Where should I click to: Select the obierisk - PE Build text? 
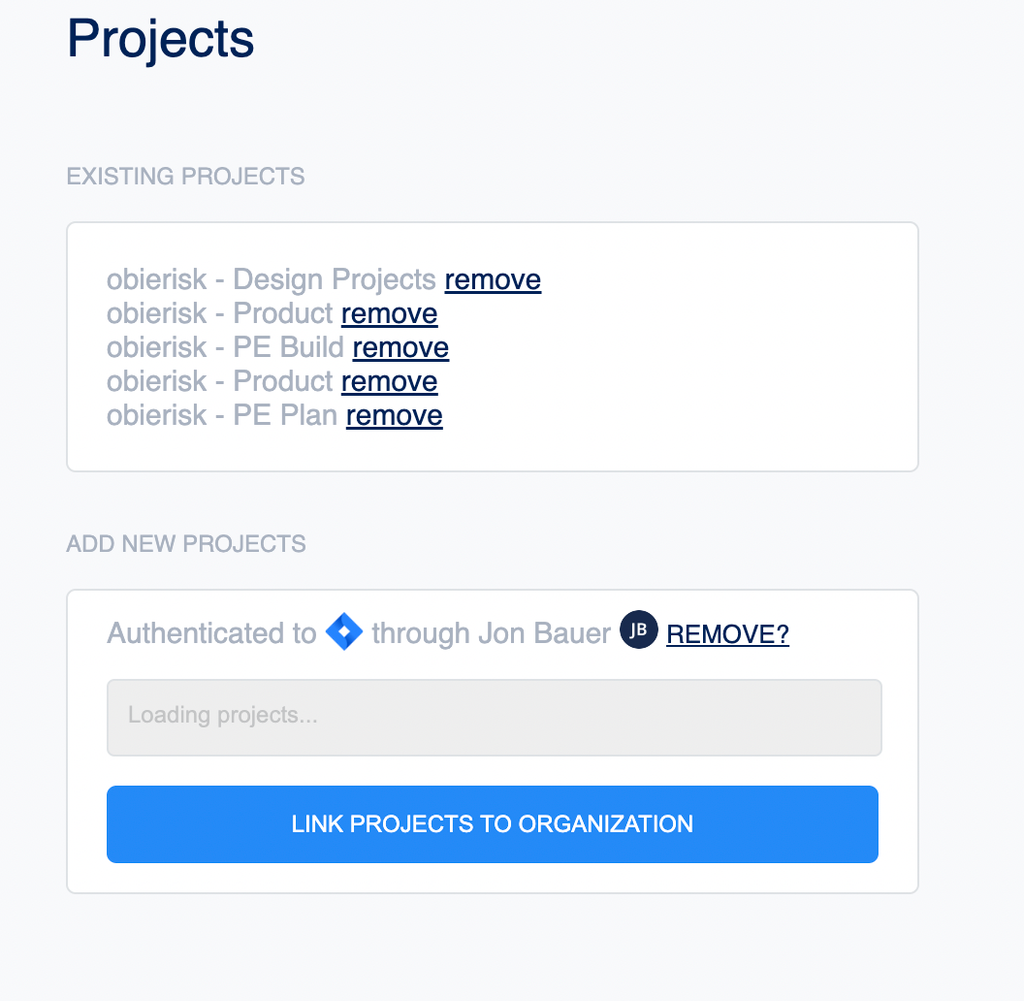[x=225, y=347]
